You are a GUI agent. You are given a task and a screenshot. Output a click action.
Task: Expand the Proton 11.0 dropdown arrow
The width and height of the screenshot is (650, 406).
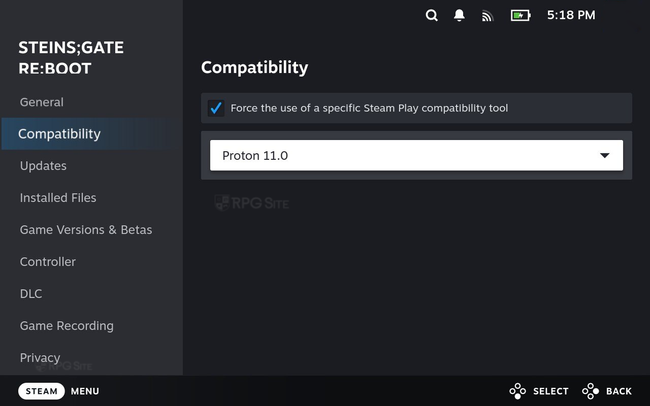pos(604,156)
